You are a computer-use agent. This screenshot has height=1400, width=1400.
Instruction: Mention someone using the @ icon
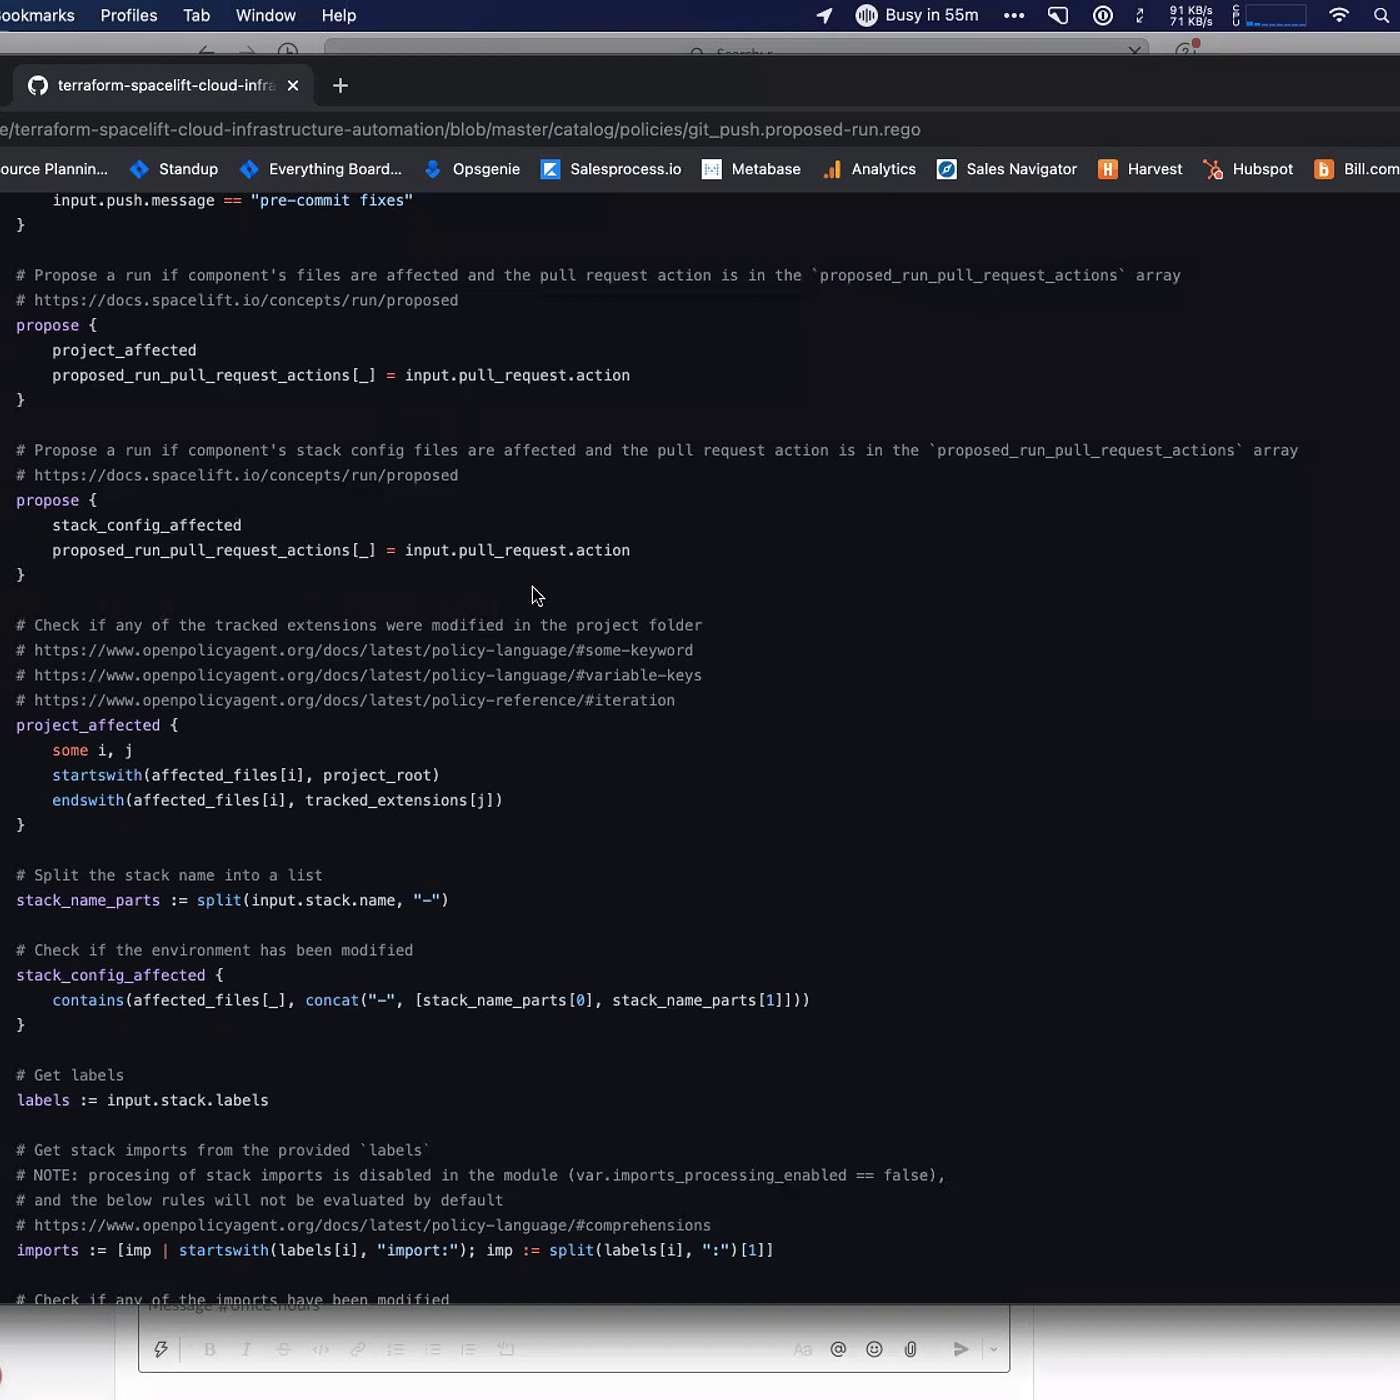pyautogui.click(x=838, y=1349)
